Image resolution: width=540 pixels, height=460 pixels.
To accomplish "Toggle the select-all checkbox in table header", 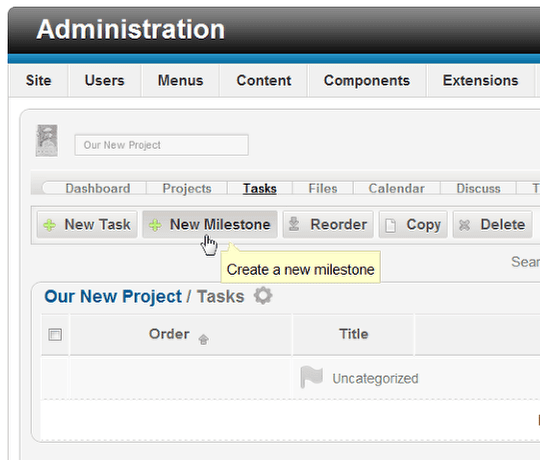I will coord(55,334).
